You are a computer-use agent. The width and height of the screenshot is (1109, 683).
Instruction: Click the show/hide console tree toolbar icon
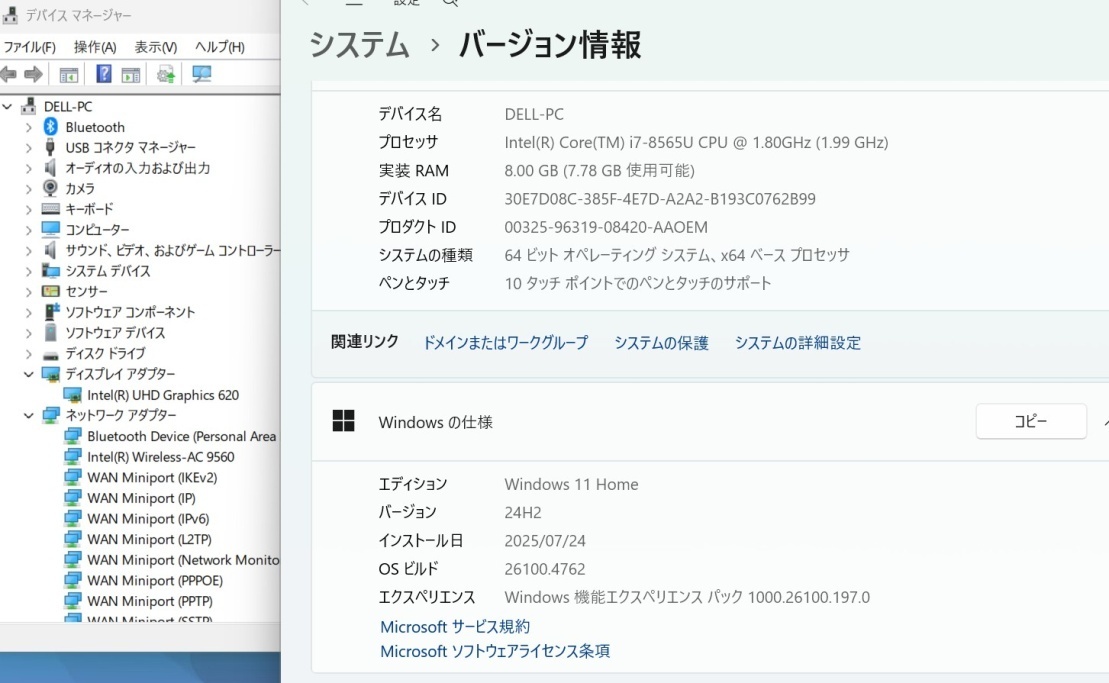(x=69, y=74)
